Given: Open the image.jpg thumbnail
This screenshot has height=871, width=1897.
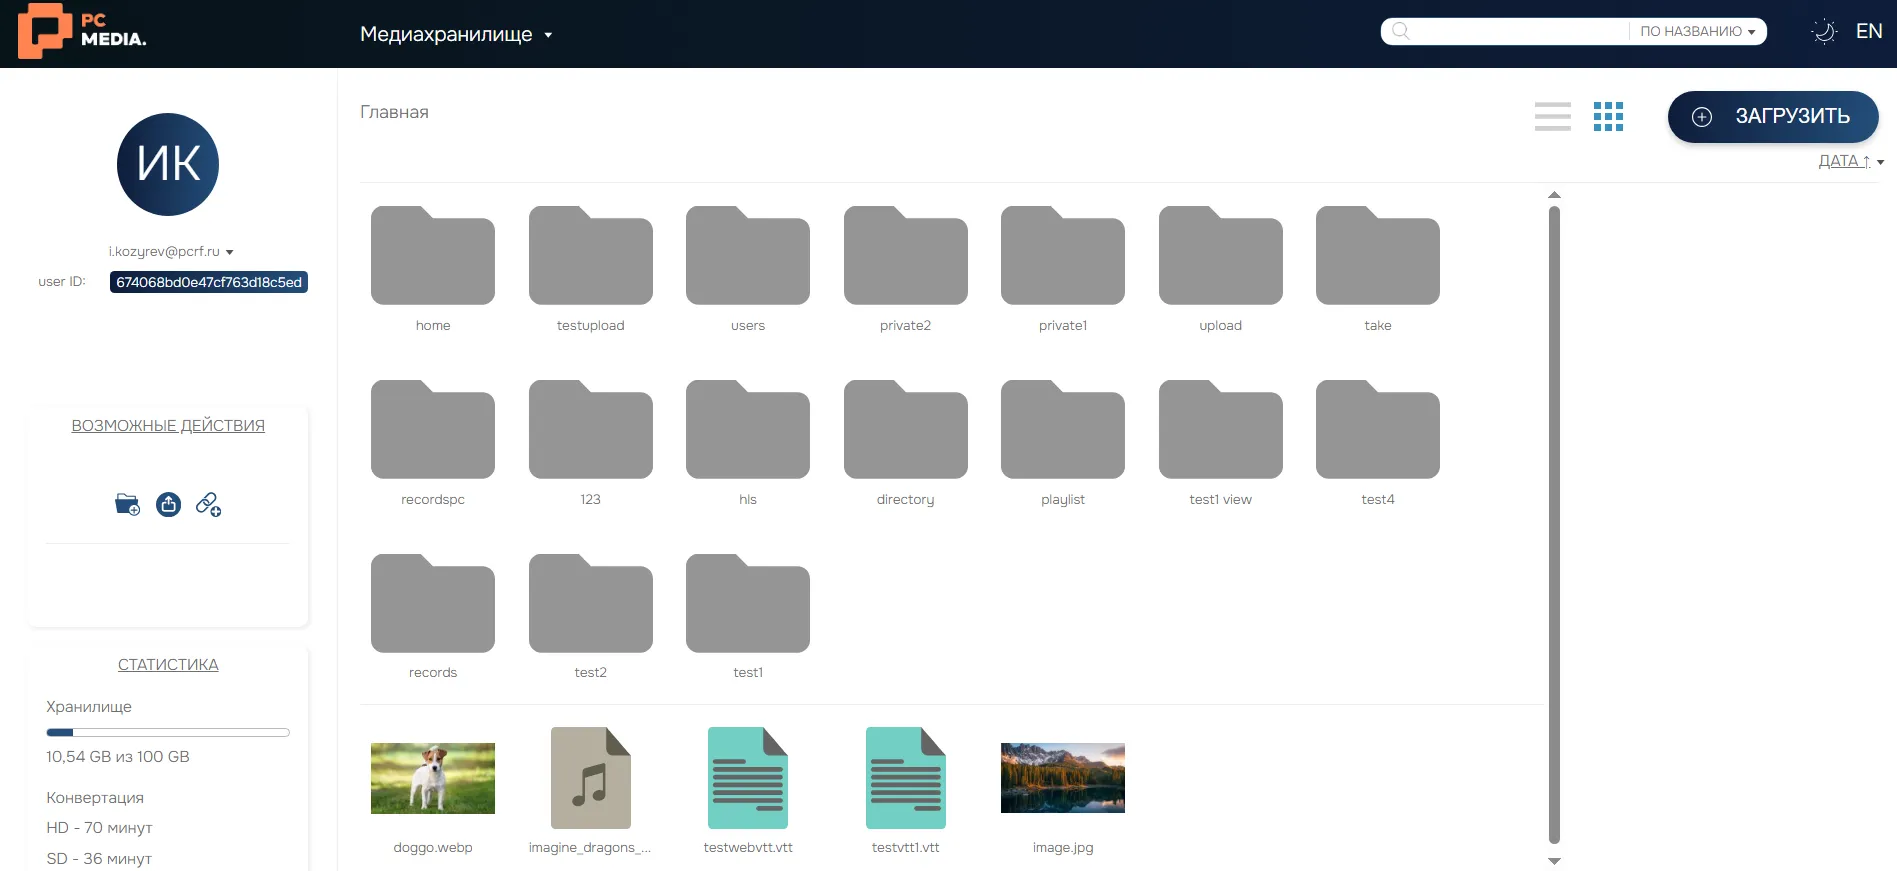Looking at the screenshot, I should click(x=1063, y=778).
